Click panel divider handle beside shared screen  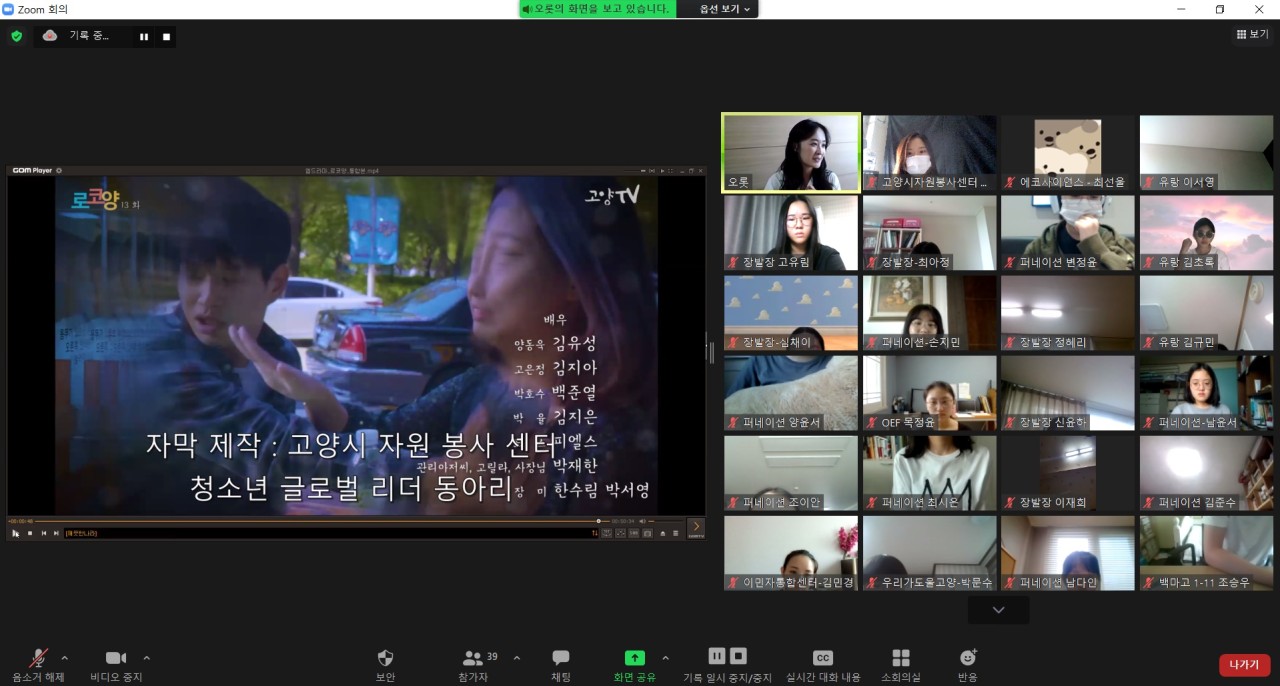(712, 352)
